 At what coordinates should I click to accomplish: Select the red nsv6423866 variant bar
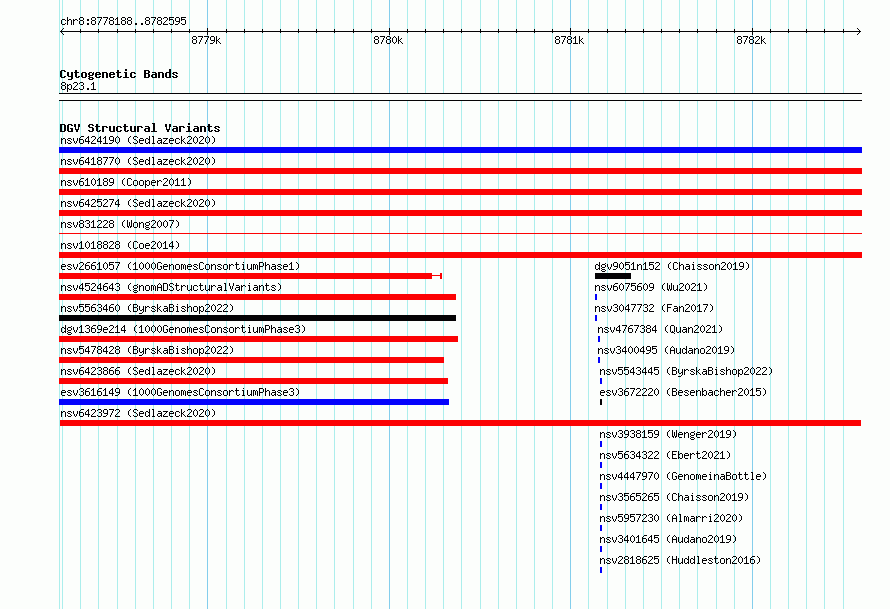click(x=254, y=381)
